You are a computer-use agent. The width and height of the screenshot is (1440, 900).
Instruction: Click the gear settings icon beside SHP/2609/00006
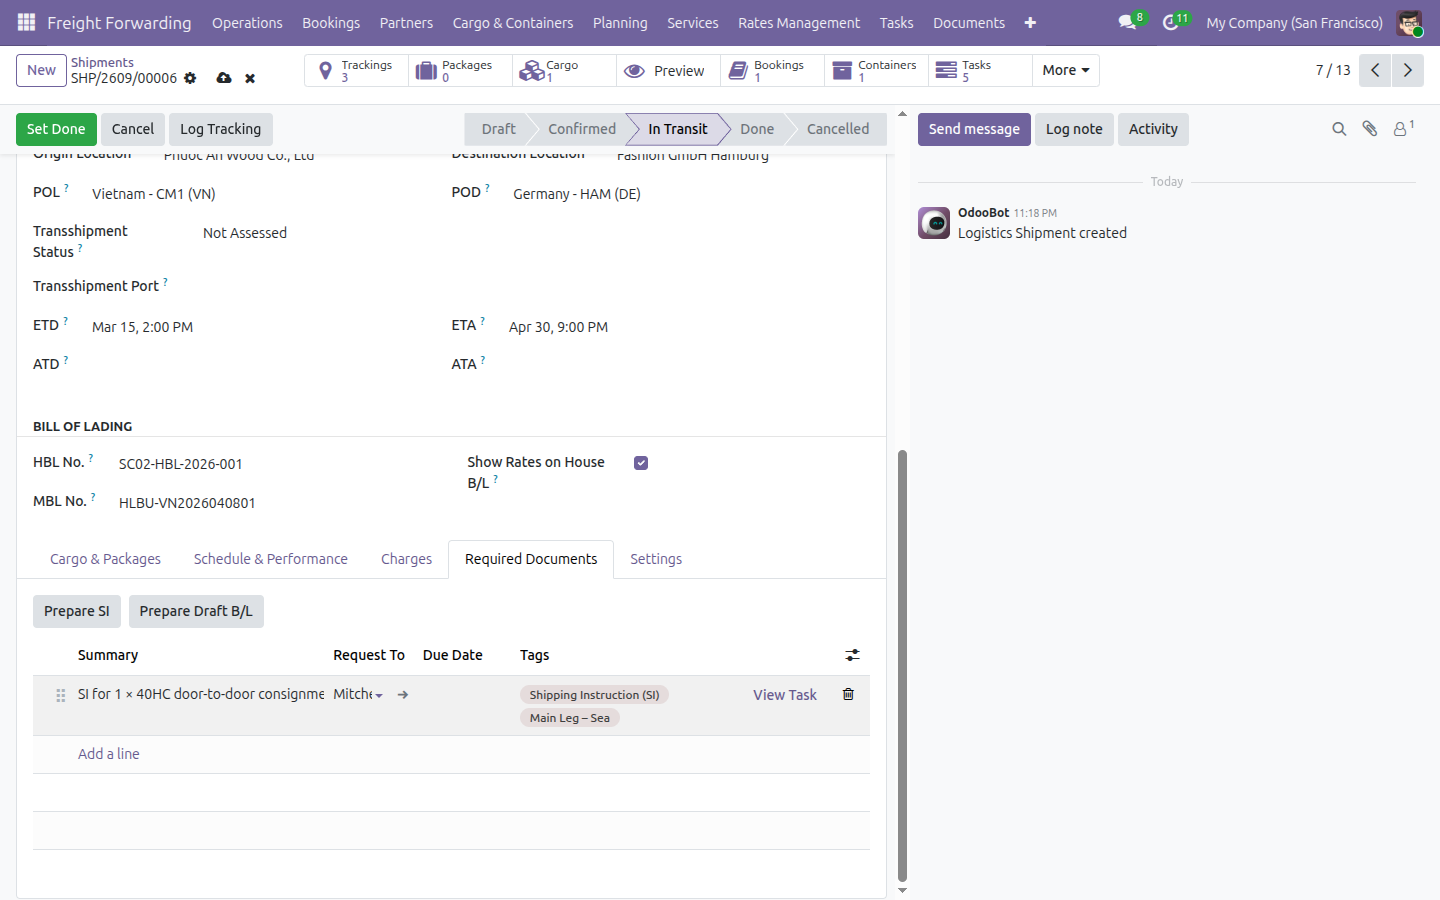[x=190, y=78]
